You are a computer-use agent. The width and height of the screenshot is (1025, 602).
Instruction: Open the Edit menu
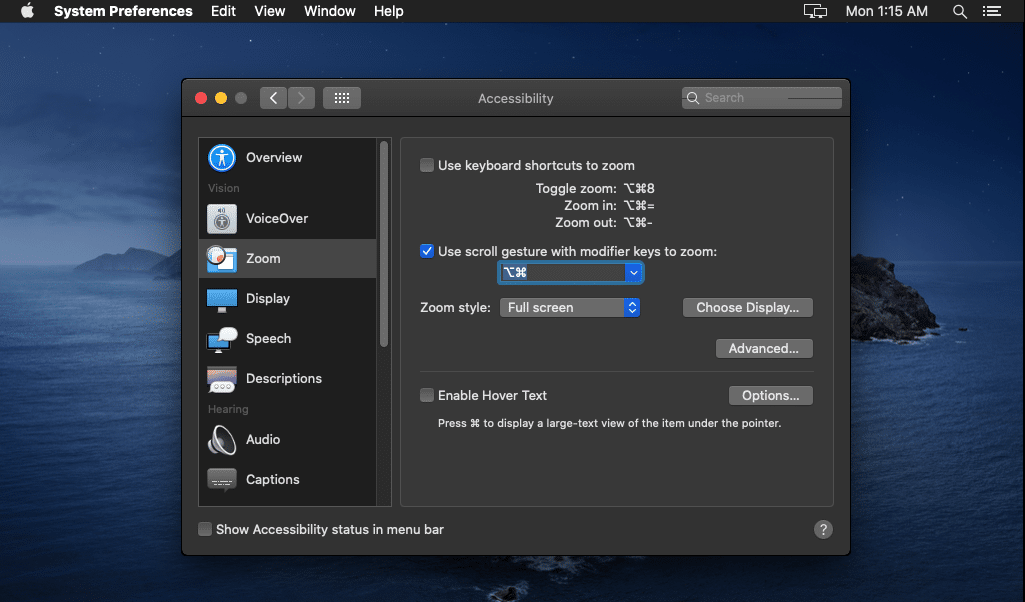coord(223,11)
